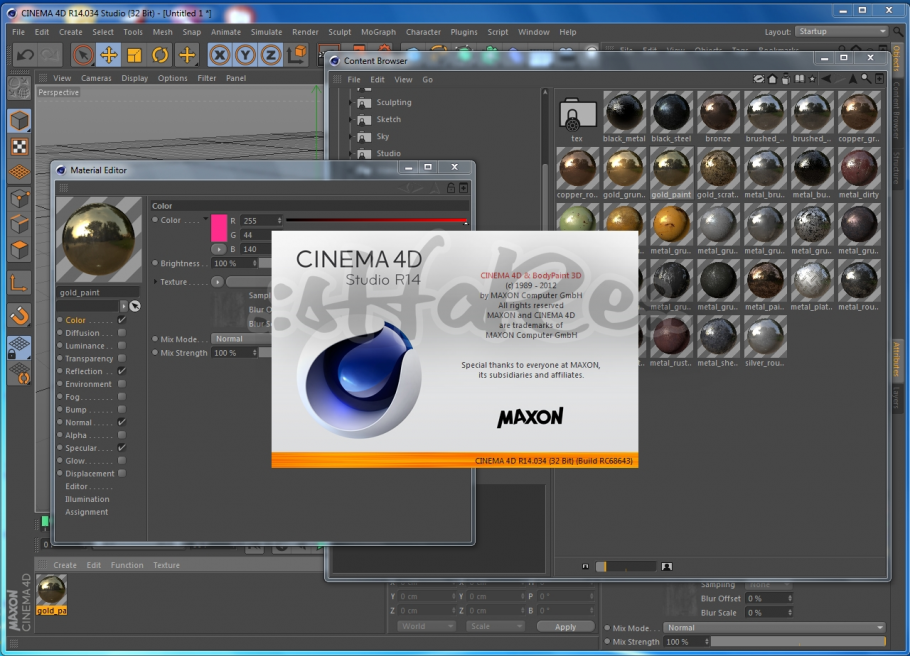This screenshot has height=656, width=910.
Task: Enable Texture mode checkerboard icon
Action: point(20,147)
